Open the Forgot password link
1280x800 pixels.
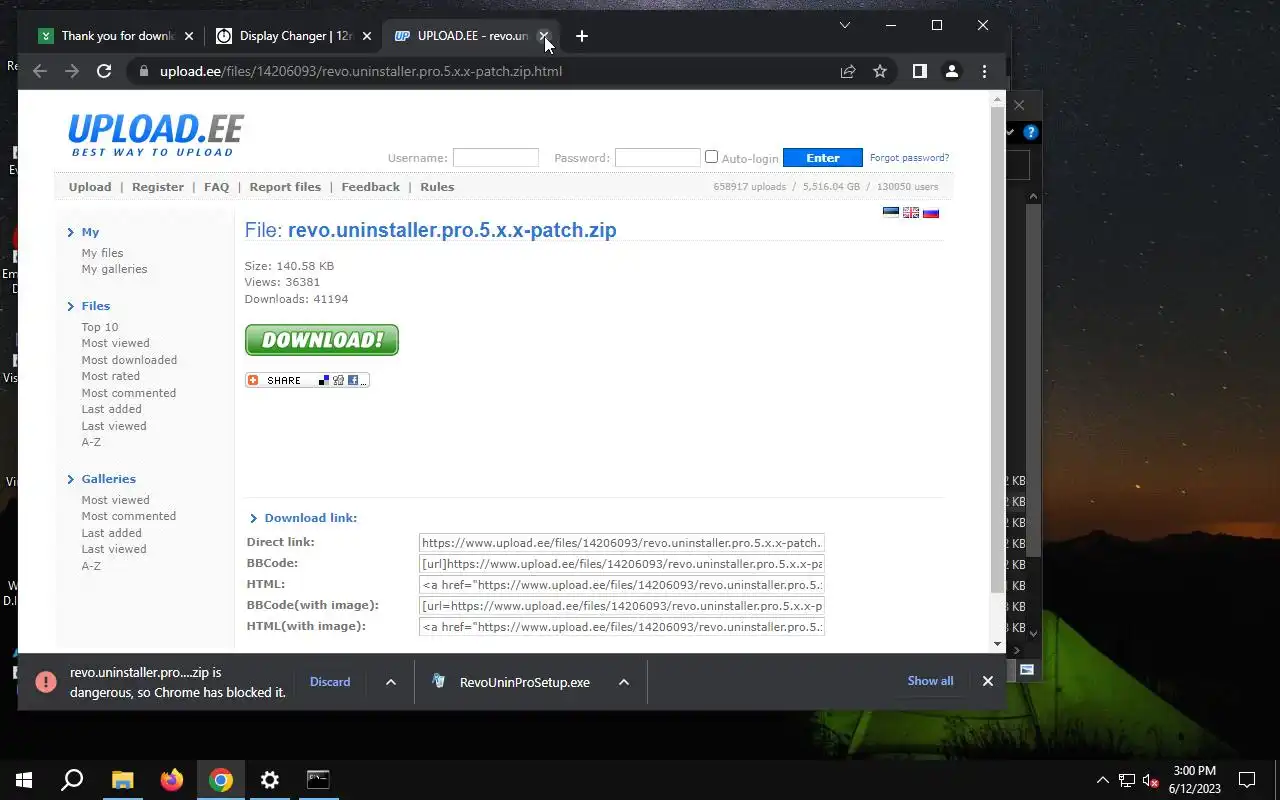[909, 157]
